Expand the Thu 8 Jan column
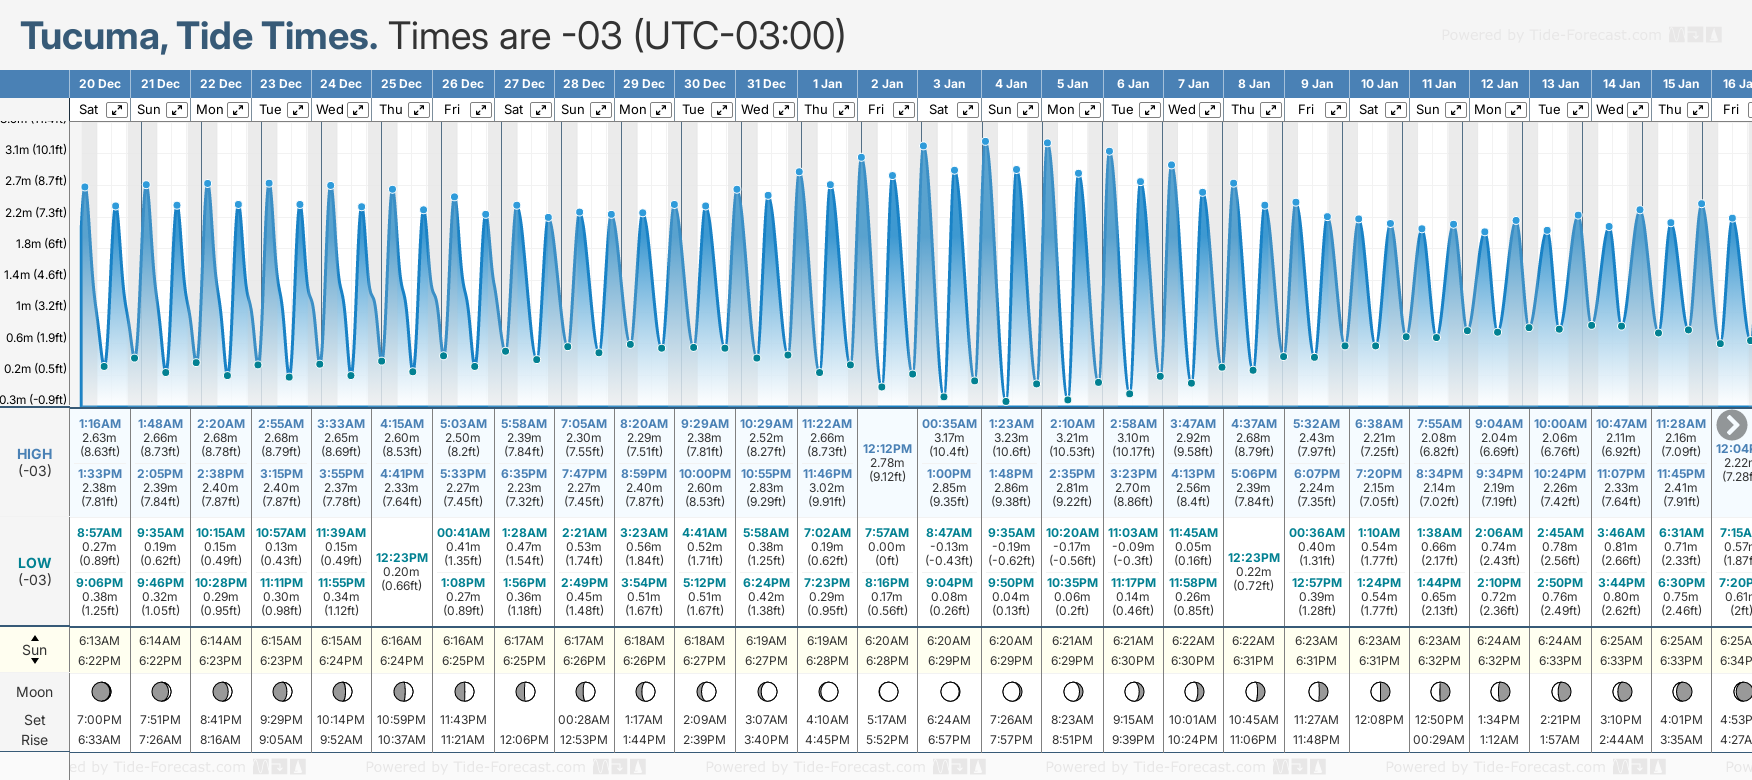 click(1270, 110)
